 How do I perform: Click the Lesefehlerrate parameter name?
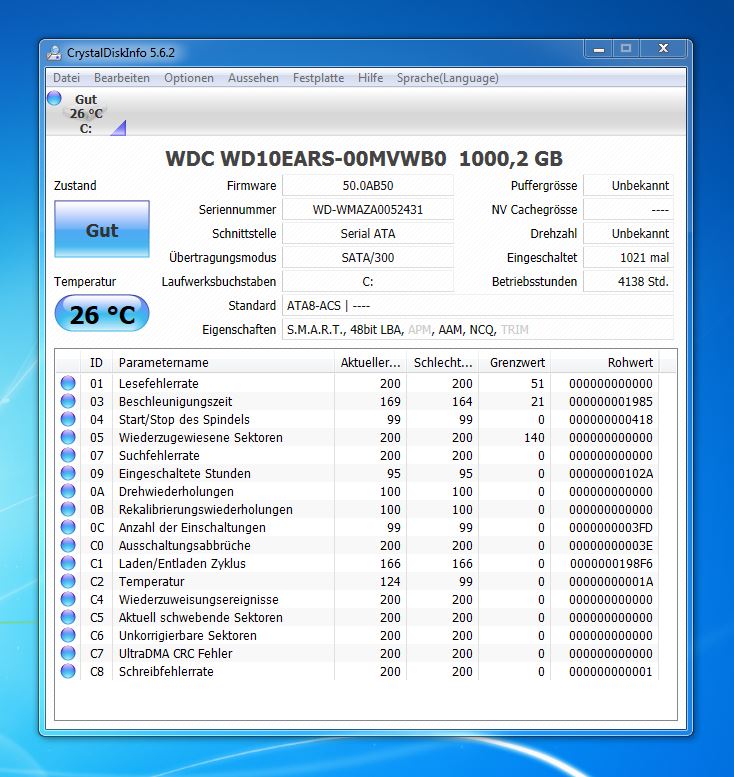pyautogui.click(x=159, y=384)
